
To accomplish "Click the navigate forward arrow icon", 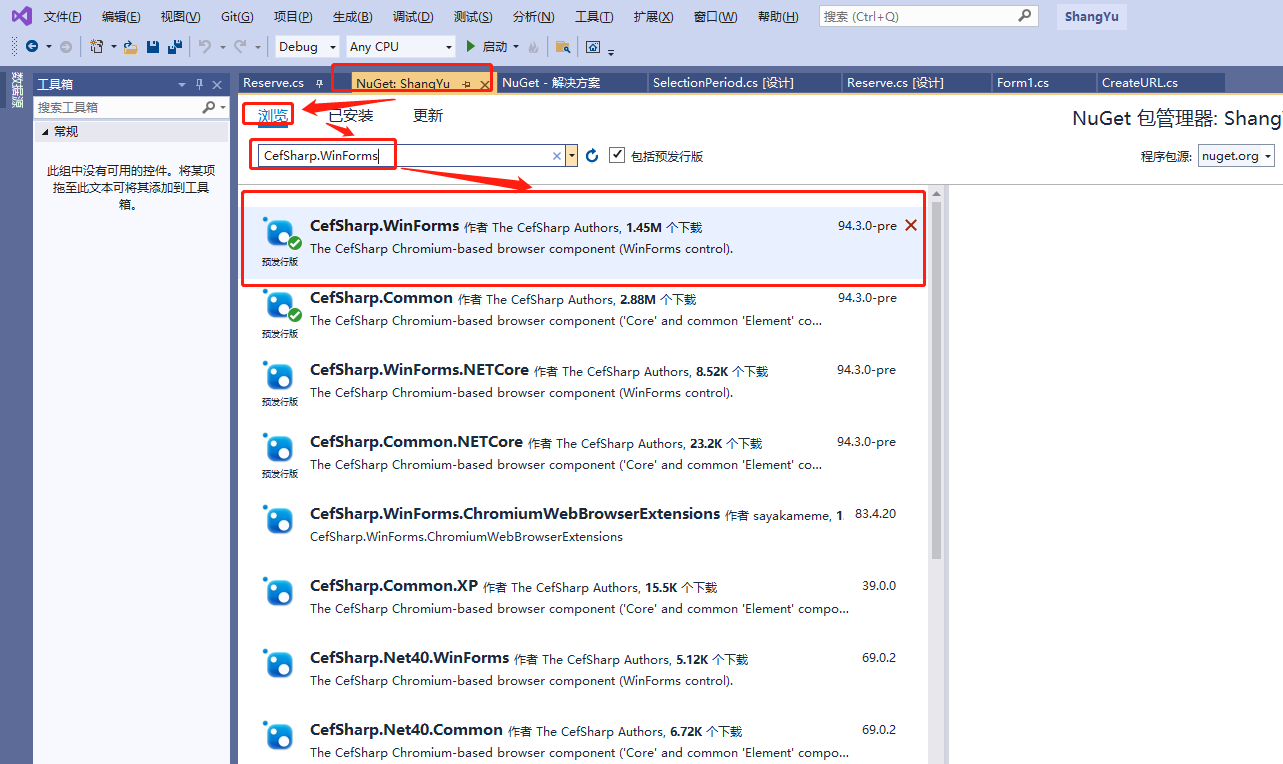I will point(66,47).
